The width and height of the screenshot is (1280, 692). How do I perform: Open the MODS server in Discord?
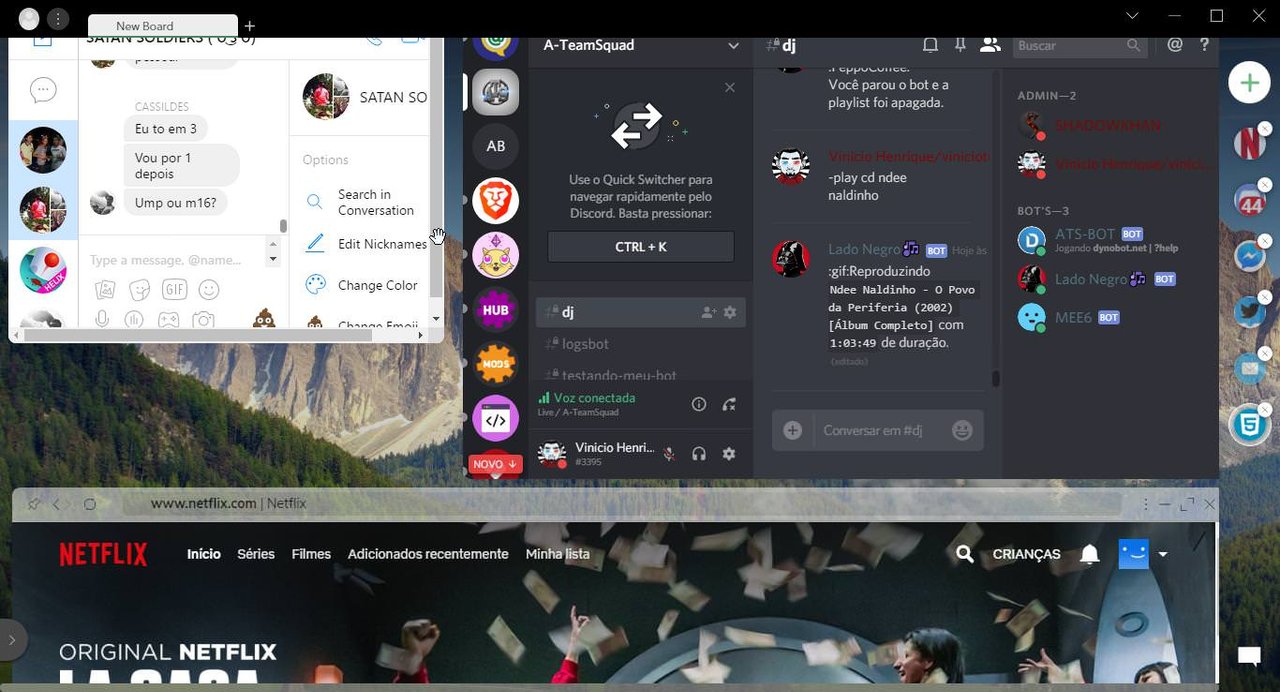(495, 365)
